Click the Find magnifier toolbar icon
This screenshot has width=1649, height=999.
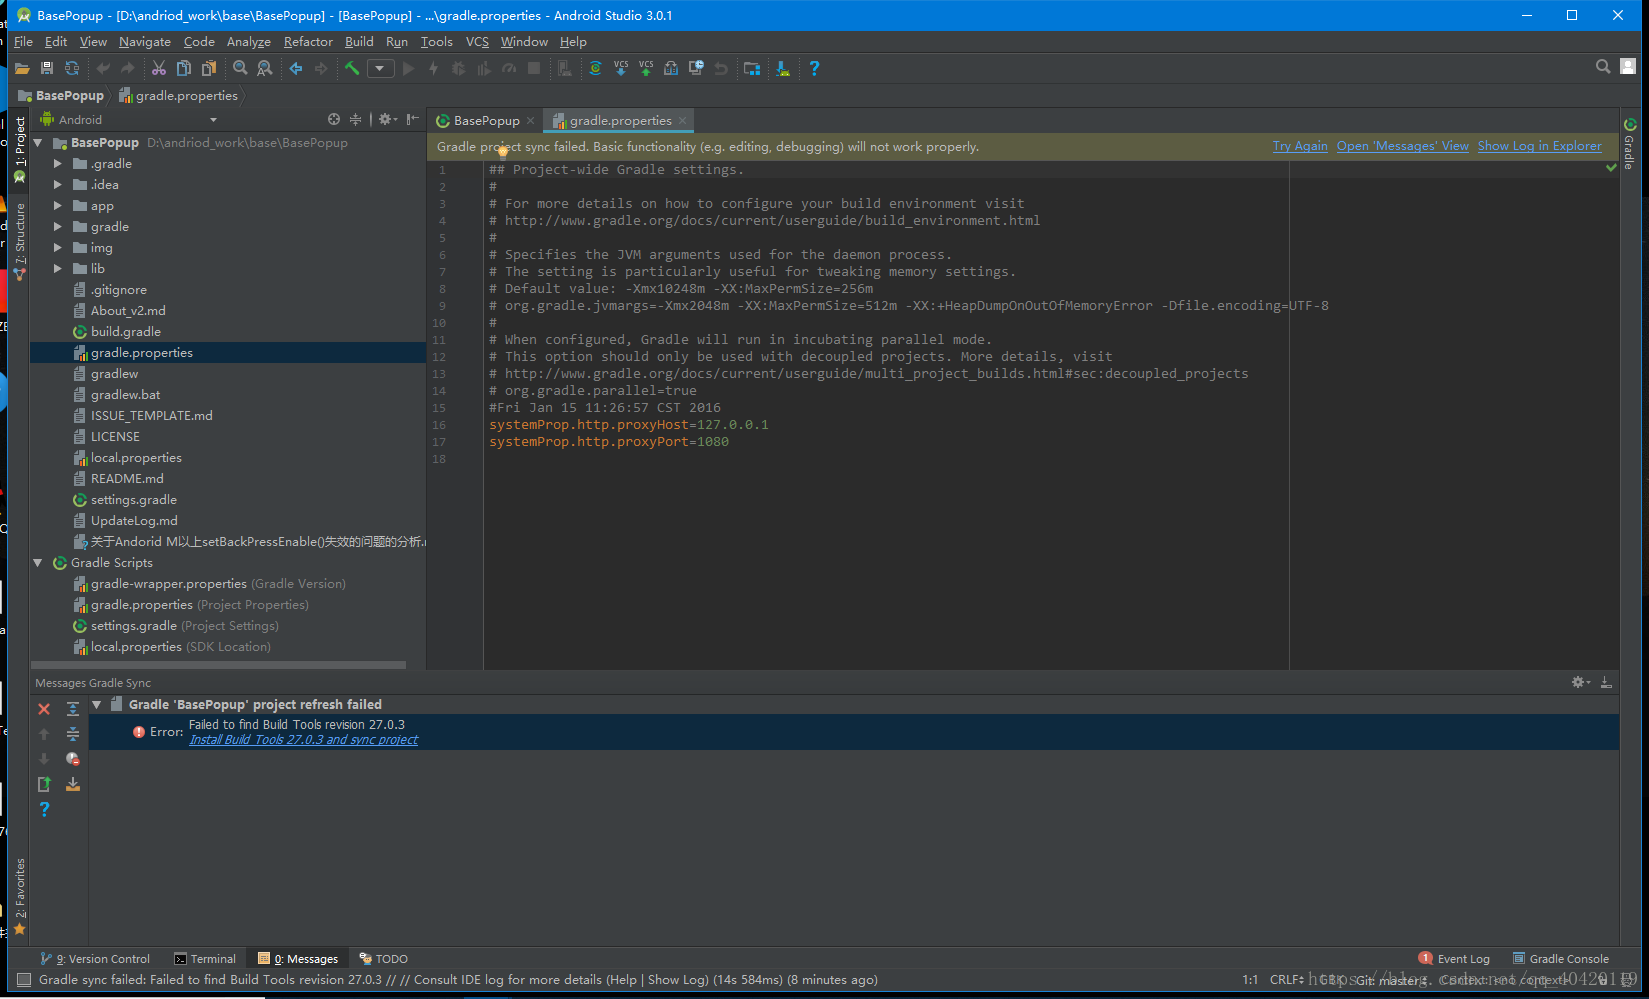[x=240, y=68]
